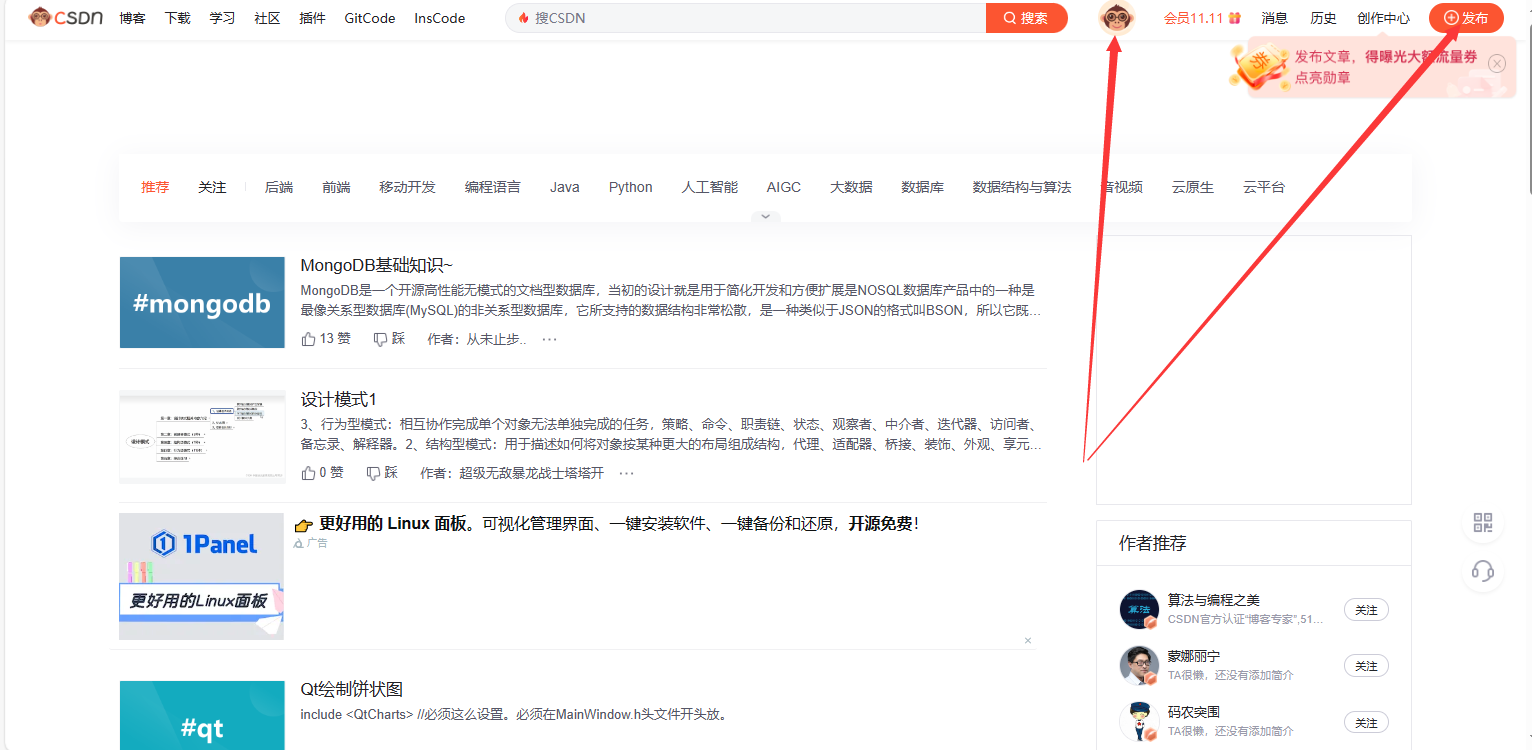Follow author 蒙娜丽宁
This screenshot has width=1532, height=750.
1366,666
